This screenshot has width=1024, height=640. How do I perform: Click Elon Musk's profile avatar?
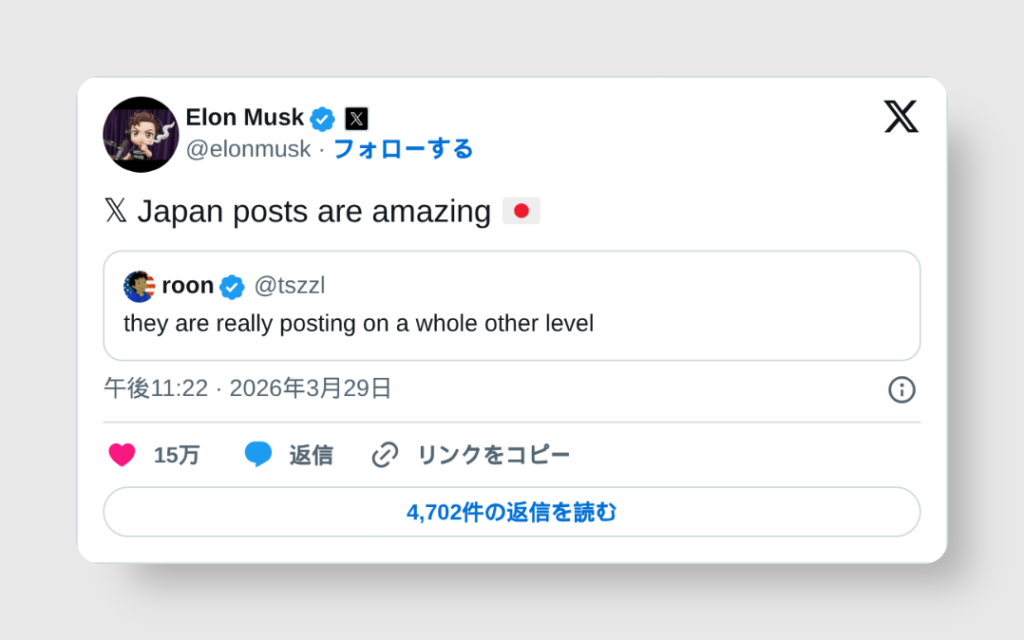pos(141,135)
